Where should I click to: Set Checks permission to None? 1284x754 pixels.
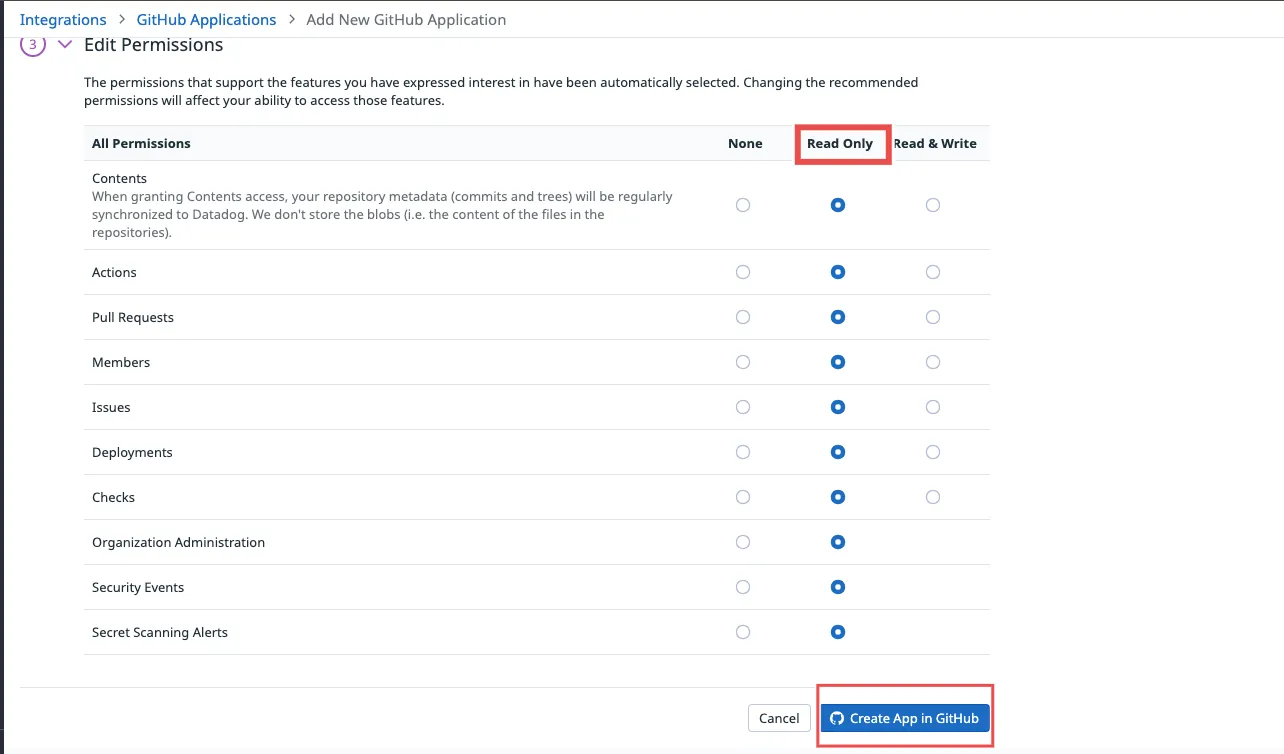click(x=743, y=497)
